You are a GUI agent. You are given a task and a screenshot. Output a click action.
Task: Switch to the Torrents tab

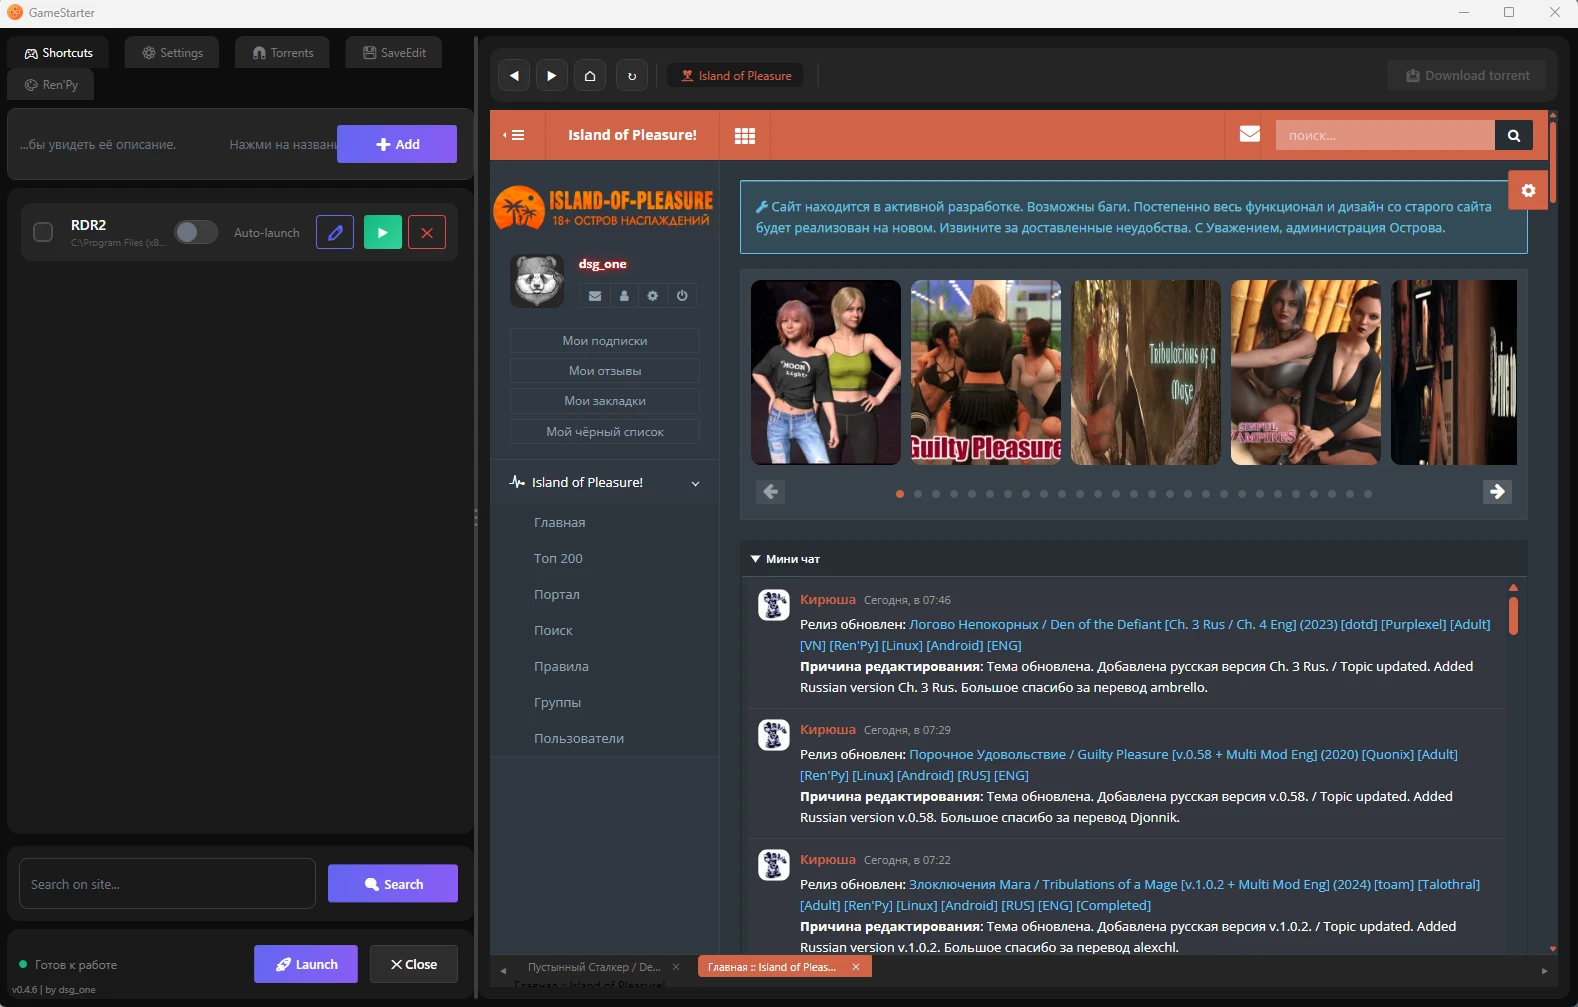pos(283,53)
